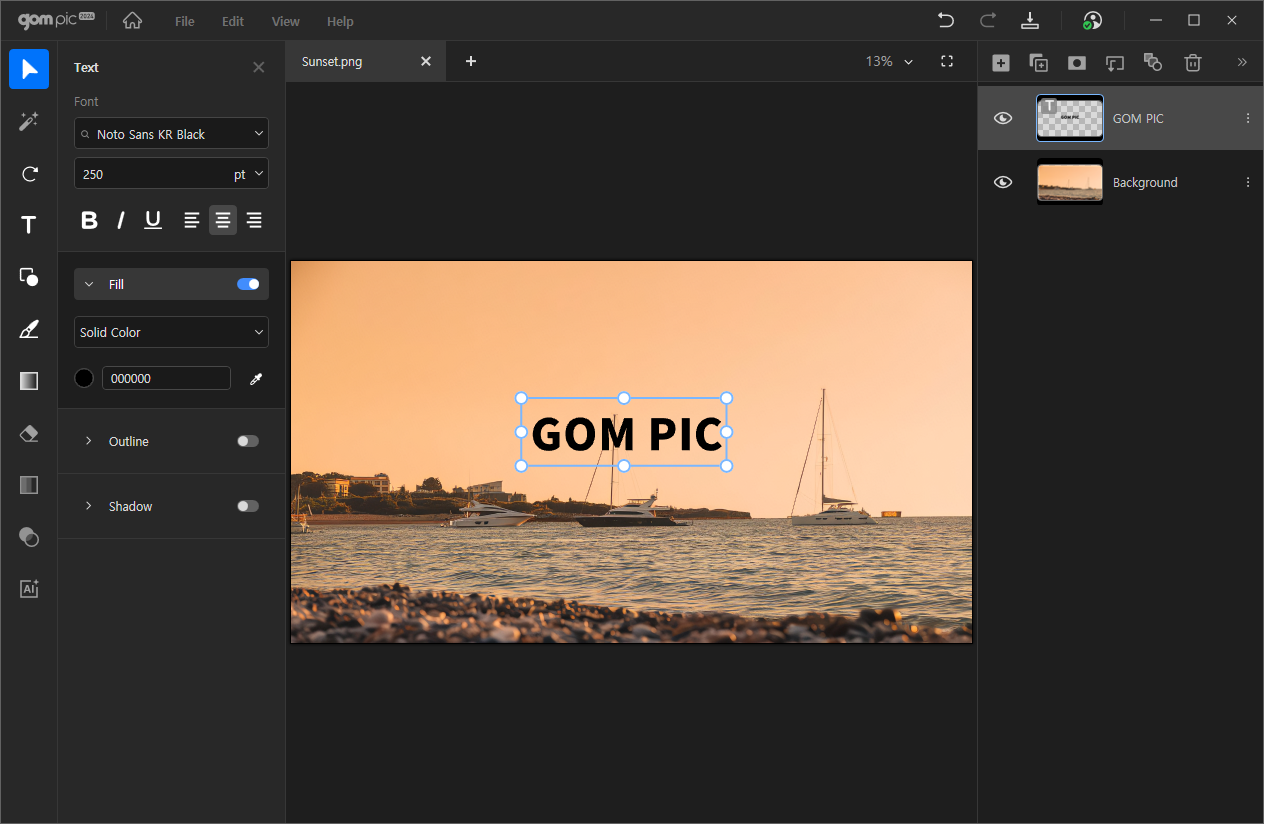
Task: Select the magic wand tool
Action: tap(29, 121)
